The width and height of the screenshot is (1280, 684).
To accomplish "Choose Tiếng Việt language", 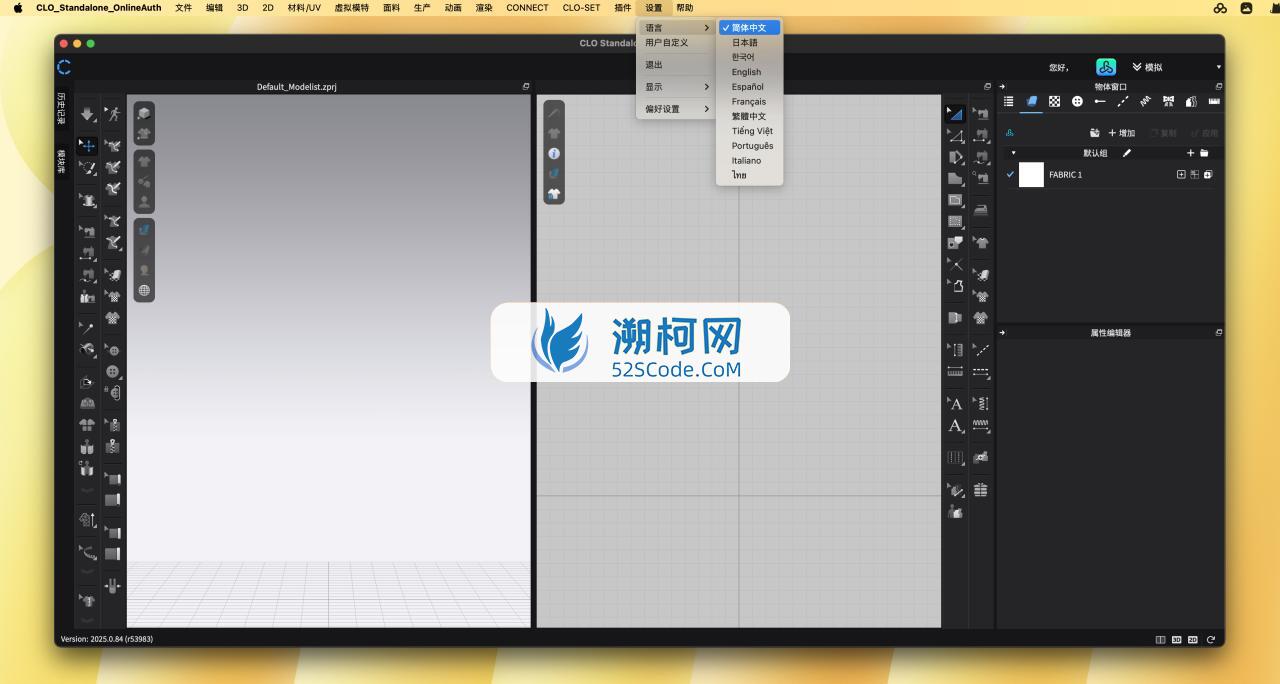I will point(752,131).
